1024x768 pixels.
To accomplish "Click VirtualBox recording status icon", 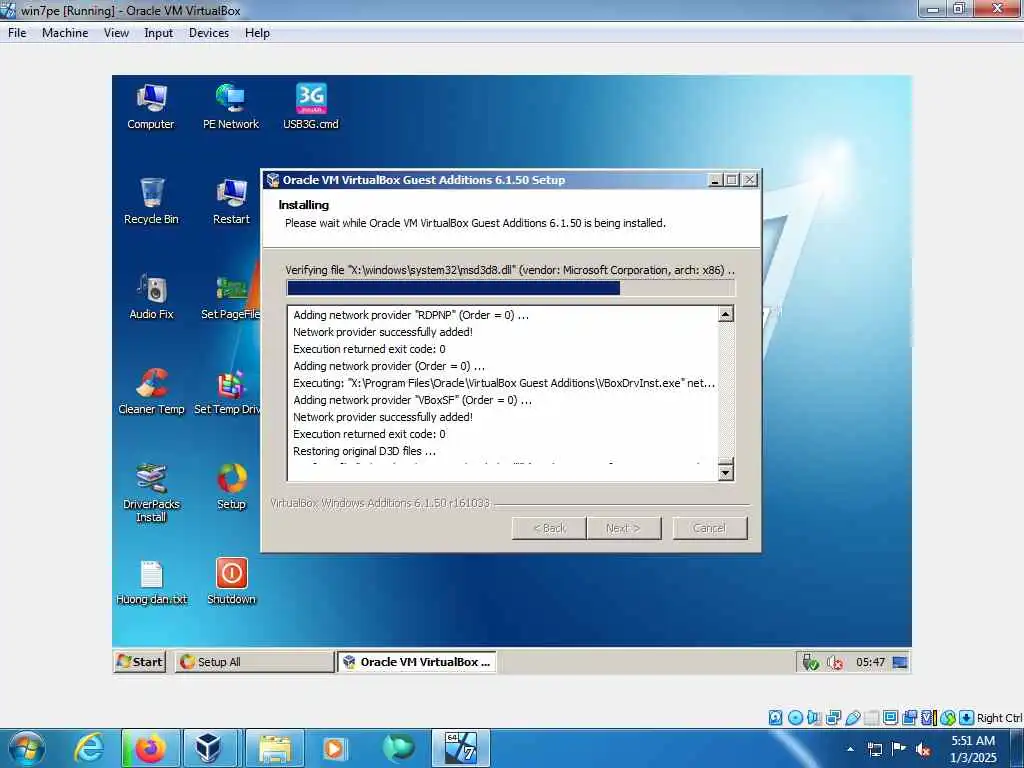I will 910,718.
